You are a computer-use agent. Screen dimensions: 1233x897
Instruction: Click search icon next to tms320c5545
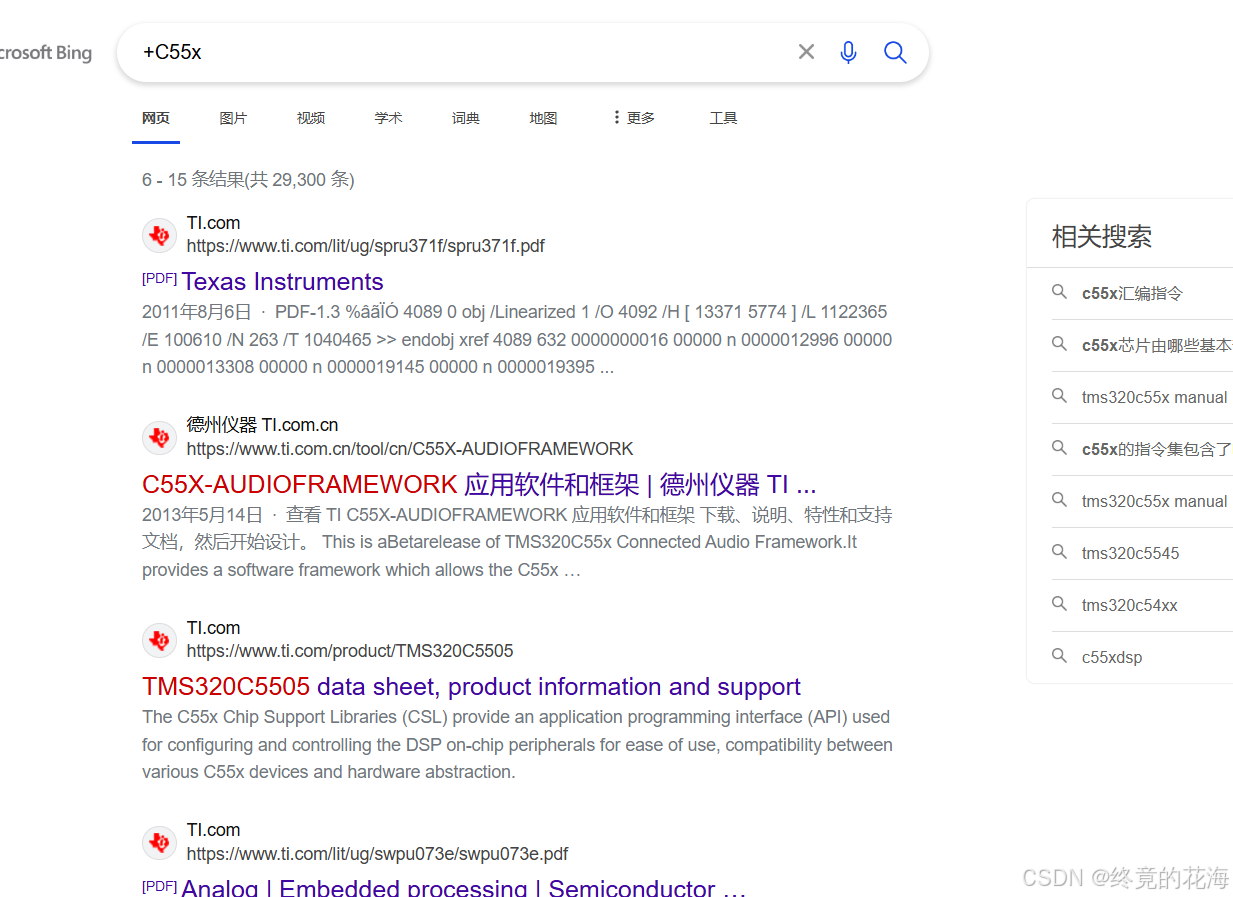(x=1060, y=552)
